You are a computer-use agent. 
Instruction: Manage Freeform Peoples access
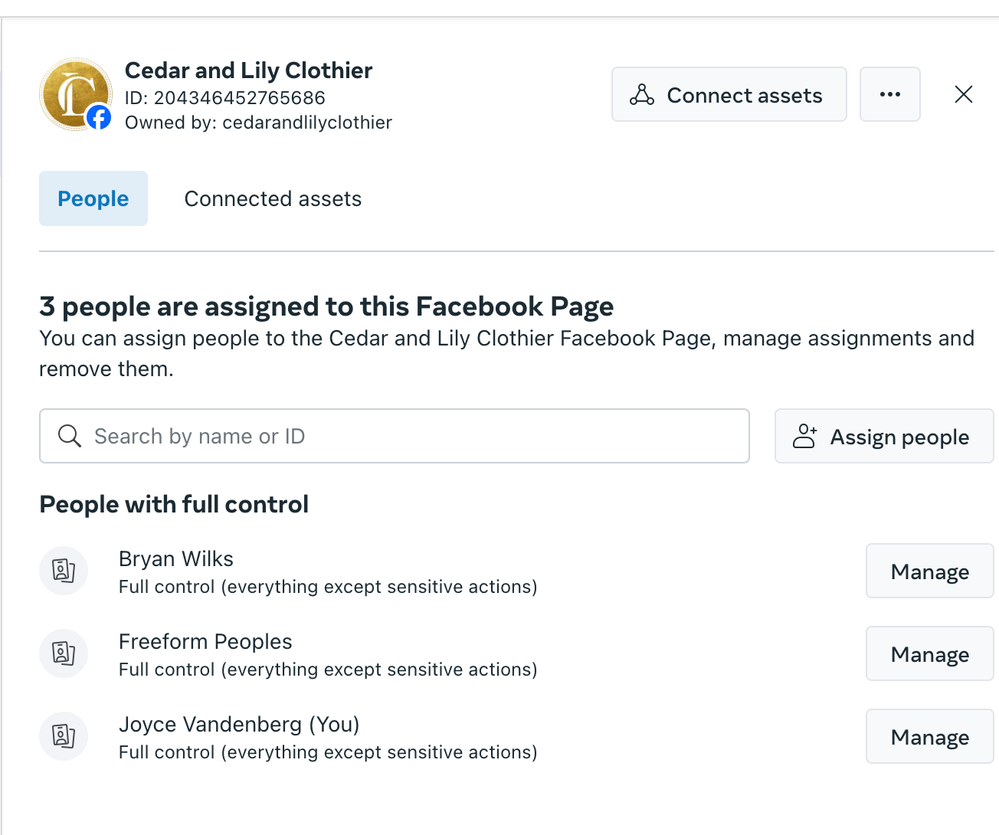tap(929, 655)
